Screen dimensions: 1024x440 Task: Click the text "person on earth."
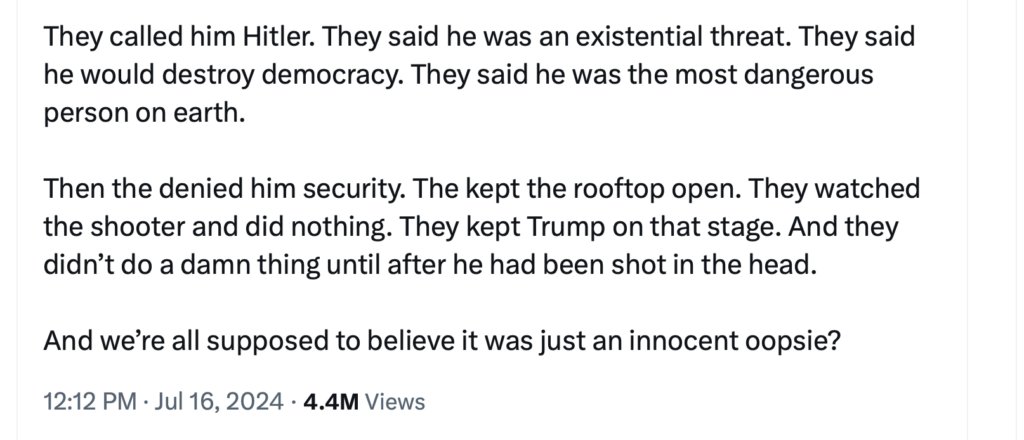[x=144, y=111]
